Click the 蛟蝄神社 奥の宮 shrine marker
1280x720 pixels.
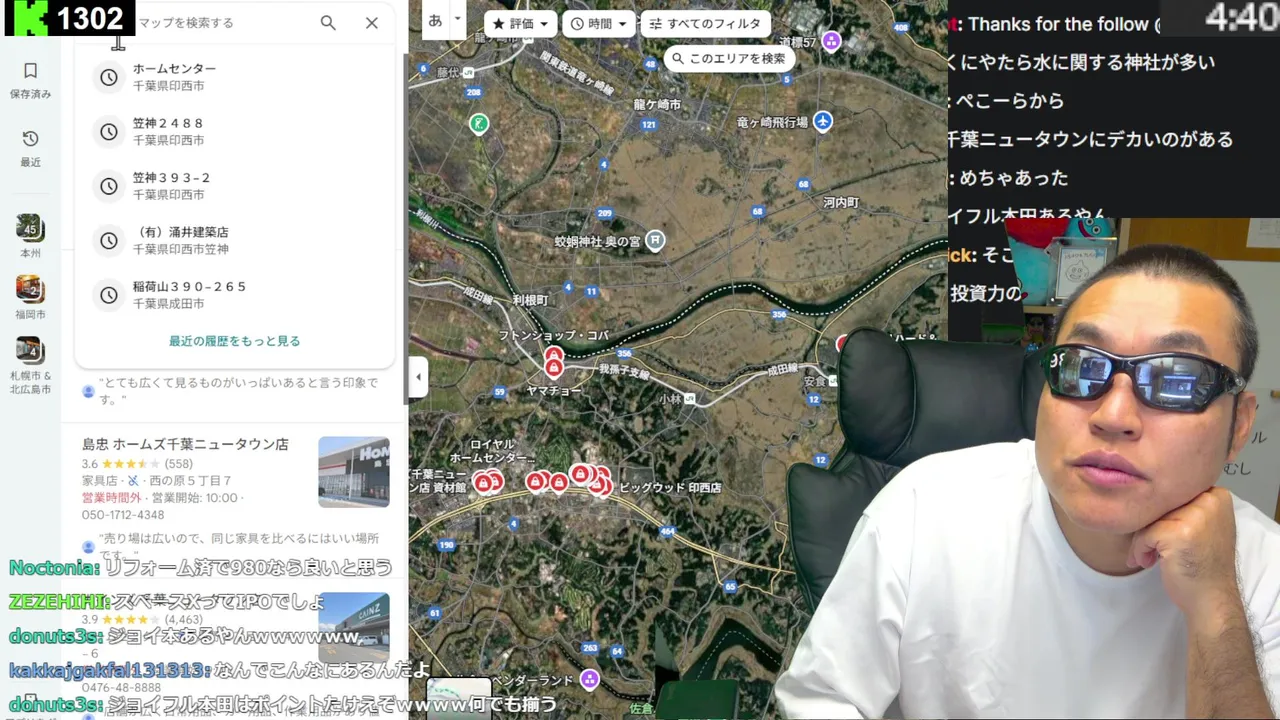click(x=655, y=240)
